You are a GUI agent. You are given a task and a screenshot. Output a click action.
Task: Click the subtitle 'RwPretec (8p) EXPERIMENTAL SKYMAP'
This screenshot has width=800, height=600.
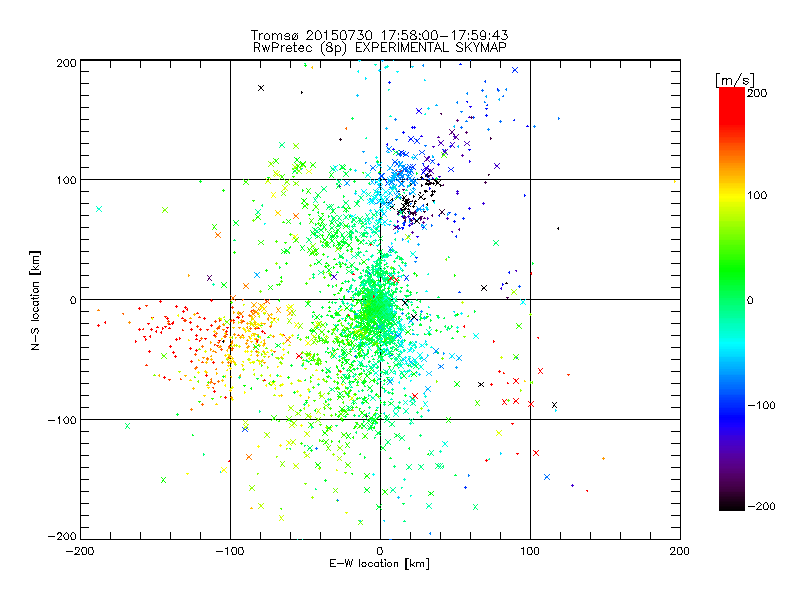[x=380, y=48]
